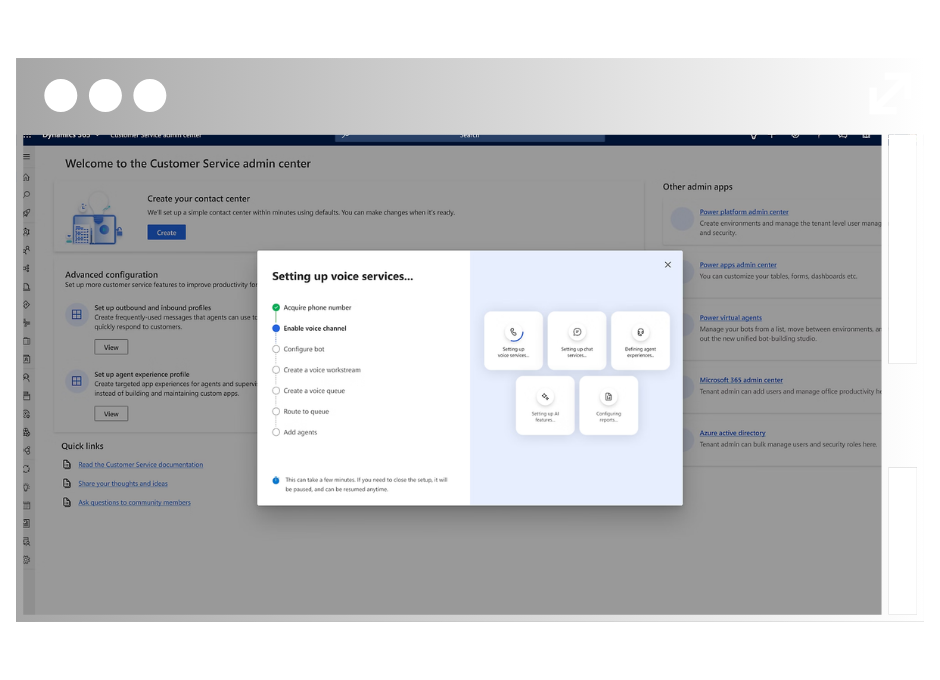
Task: Open the Power platform admin center link
Action: point(744,212)
